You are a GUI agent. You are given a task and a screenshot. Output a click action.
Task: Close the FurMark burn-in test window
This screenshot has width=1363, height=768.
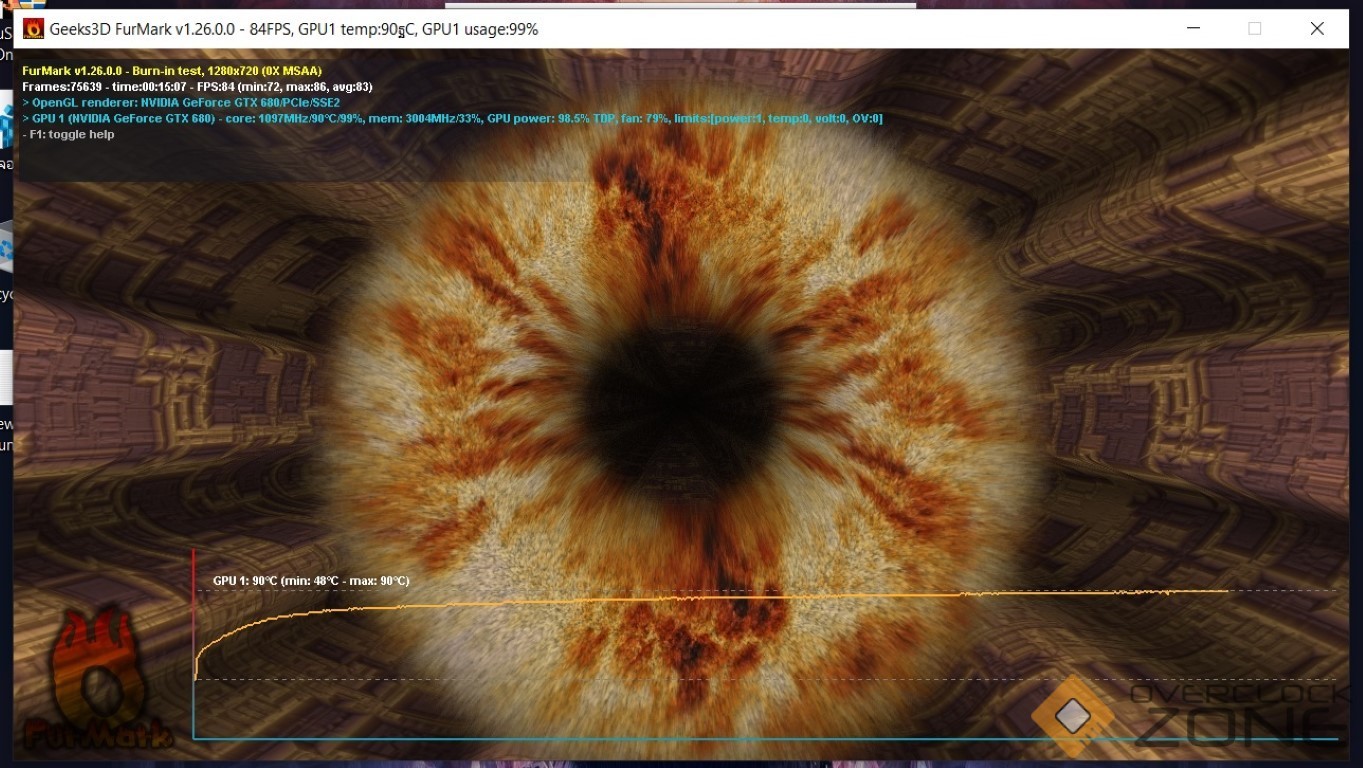1317,29
